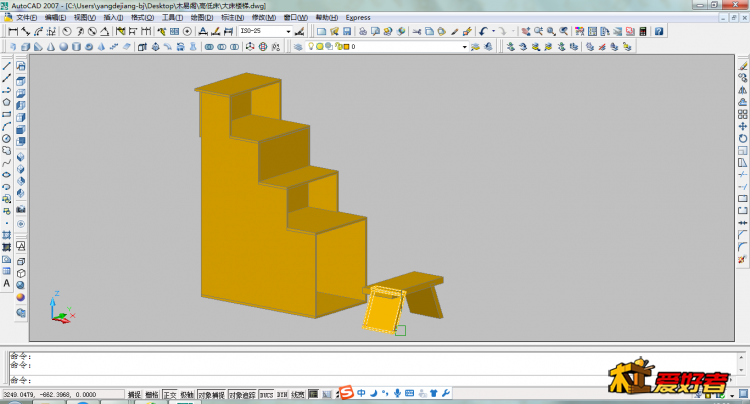750x404 pixels.
Task: Toggle 线宽 lineweight display
Action: tap(298, 394)
